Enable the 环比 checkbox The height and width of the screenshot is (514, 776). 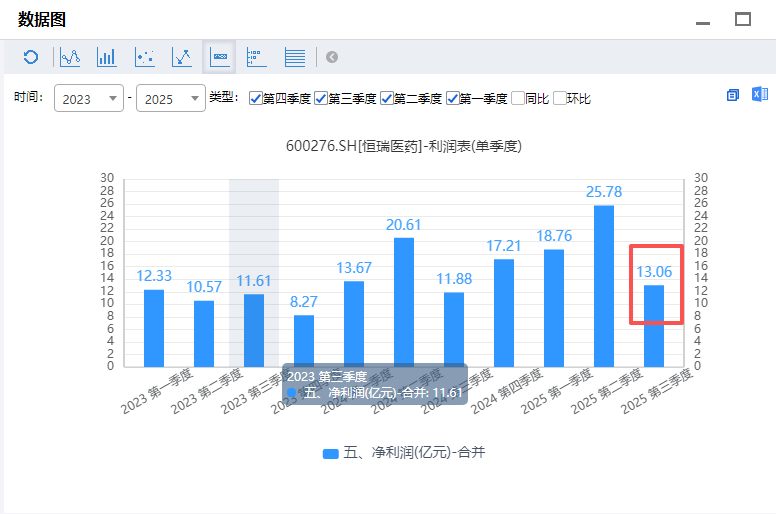(560, 99)
